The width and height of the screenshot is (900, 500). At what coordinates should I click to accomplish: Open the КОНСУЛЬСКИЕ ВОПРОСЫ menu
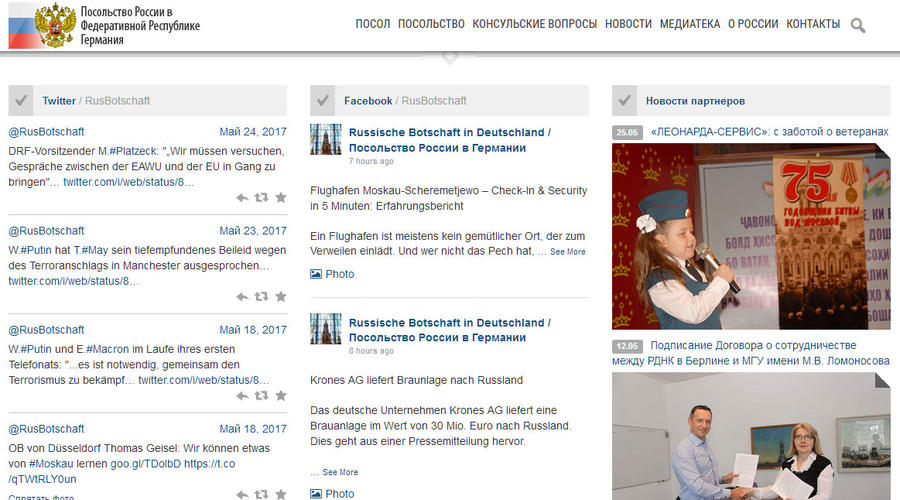pyautogui.click(x=534, y=24)
